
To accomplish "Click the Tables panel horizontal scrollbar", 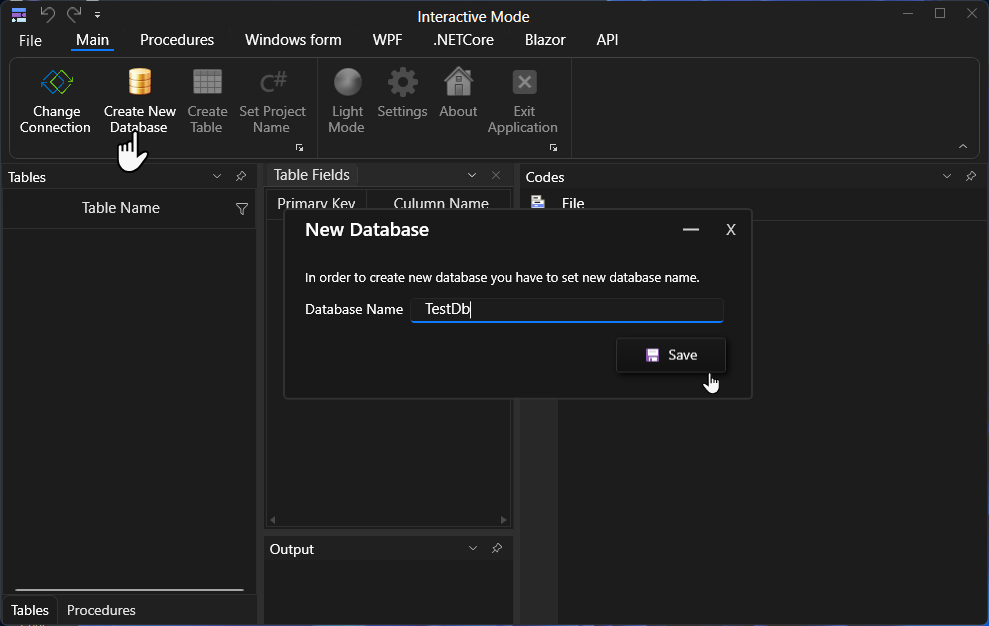I will [x=129, y=590].
